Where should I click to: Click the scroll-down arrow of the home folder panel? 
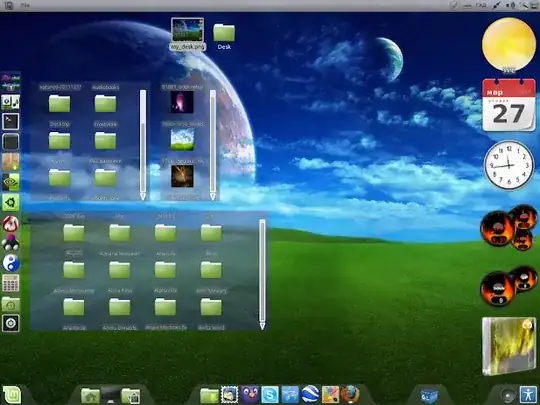pos(143,197)
